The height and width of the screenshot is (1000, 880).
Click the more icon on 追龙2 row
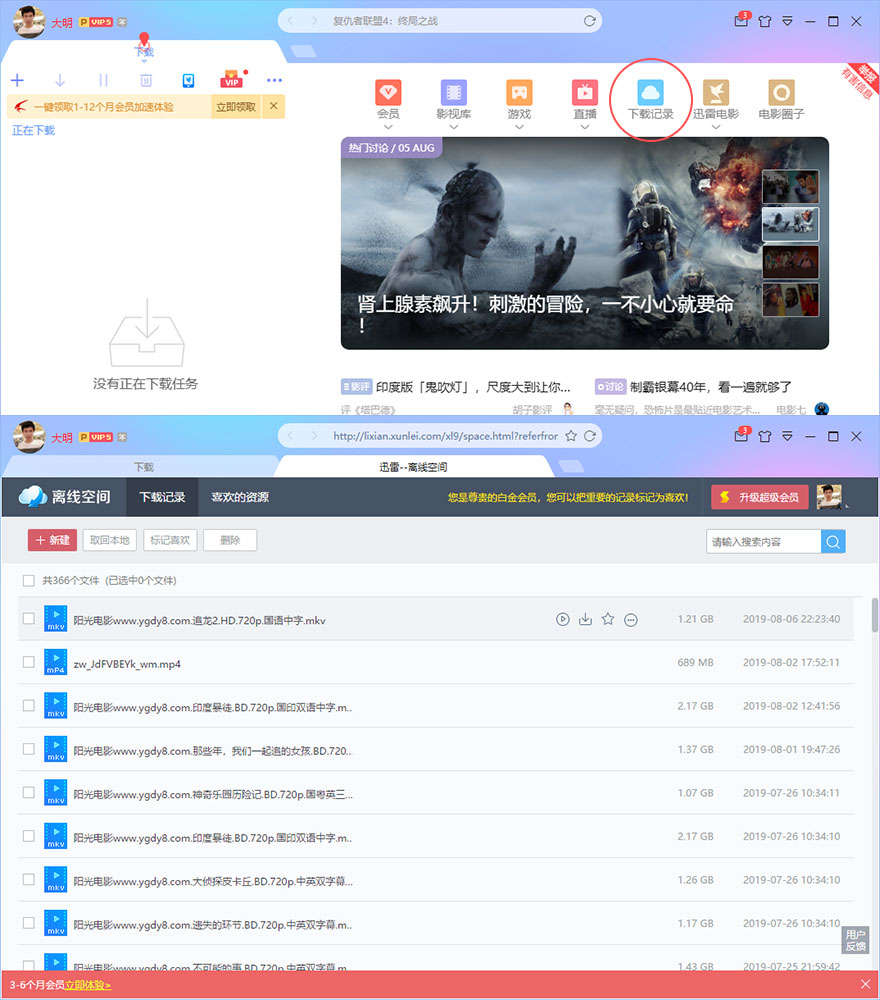tap(631, 619)
